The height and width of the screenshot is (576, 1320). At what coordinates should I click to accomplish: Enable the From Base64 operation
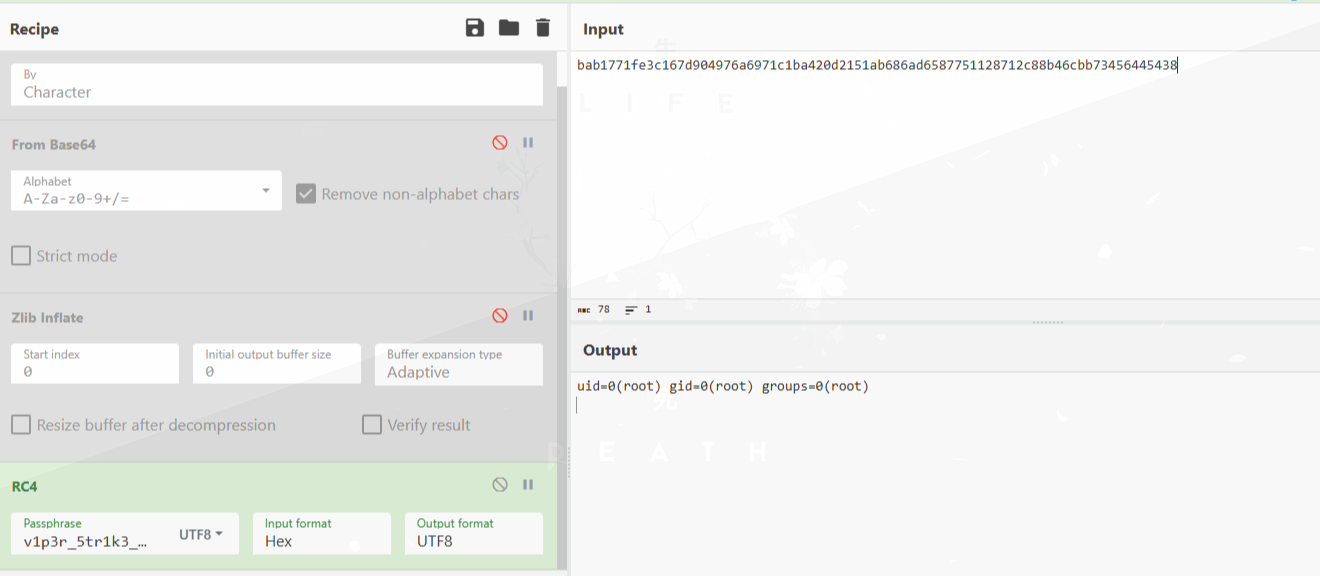coord(500,143)
